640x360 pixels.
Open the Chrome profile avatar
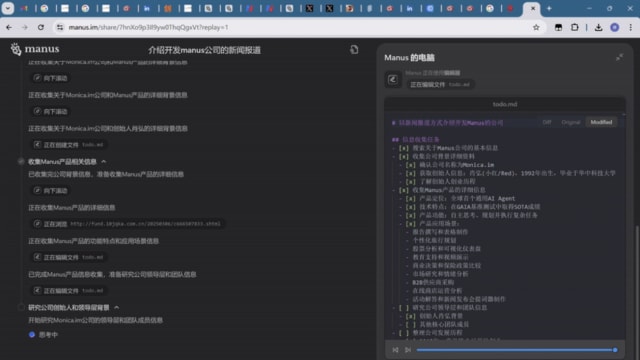click(614, 27)
